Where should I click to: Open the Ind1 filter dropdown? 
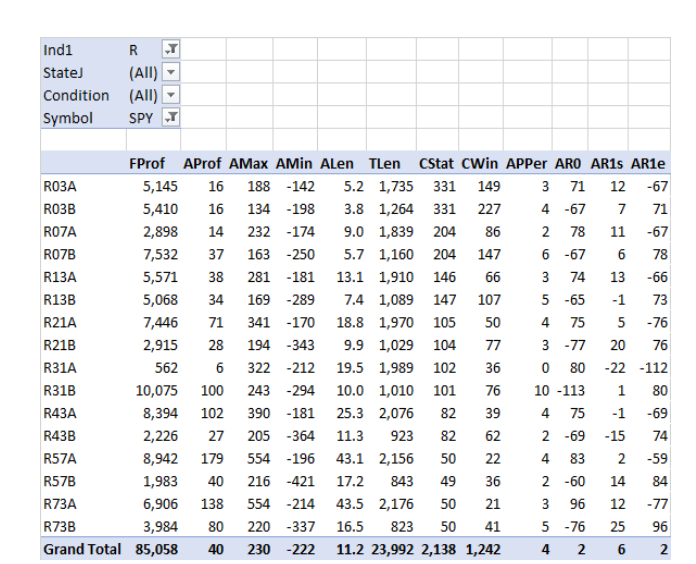pyautogui.click(x=171, y=49)
